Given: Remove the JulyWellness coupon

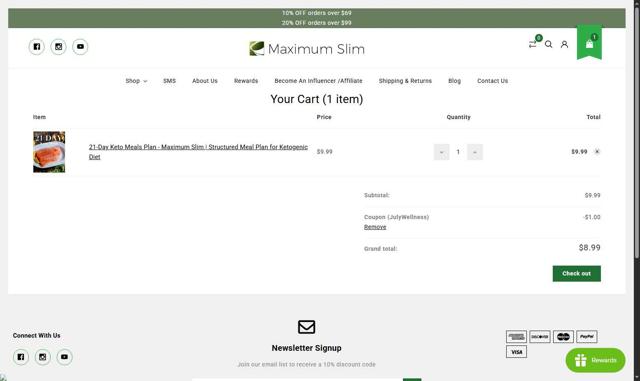Looking at the screenshot, I should [x=375, y=227].
